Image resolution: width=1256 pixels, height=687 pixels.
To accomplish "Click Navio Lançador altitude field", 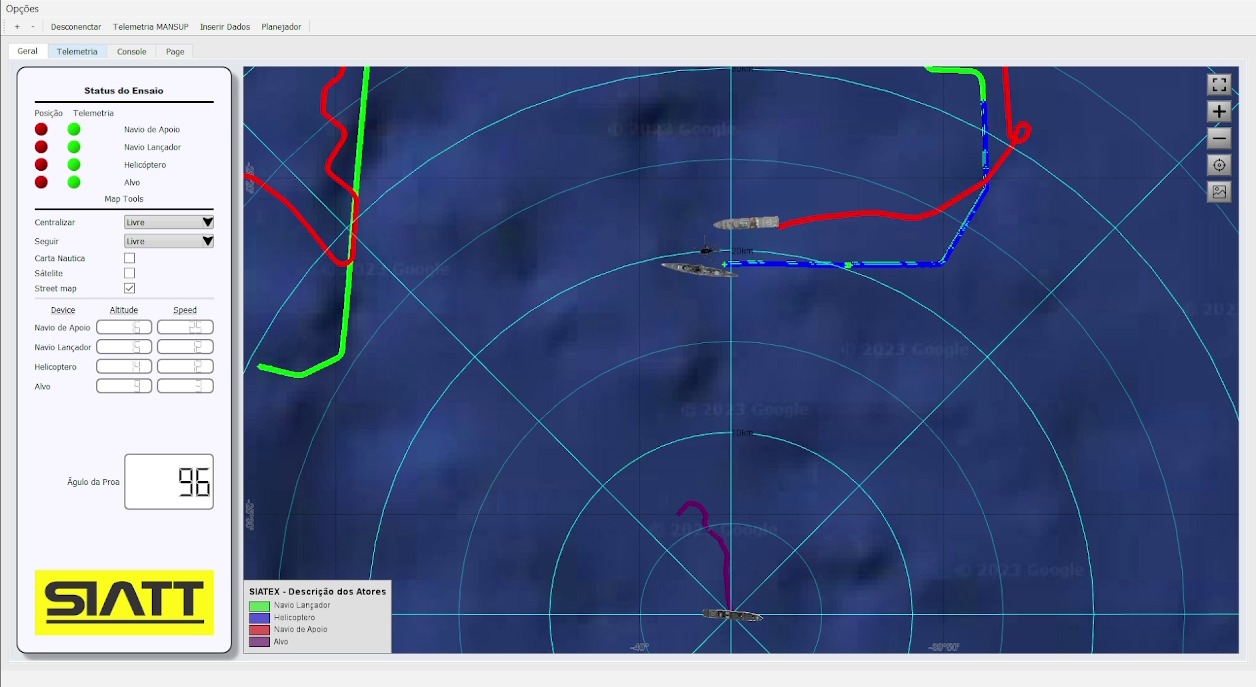I will pos(124,347).
